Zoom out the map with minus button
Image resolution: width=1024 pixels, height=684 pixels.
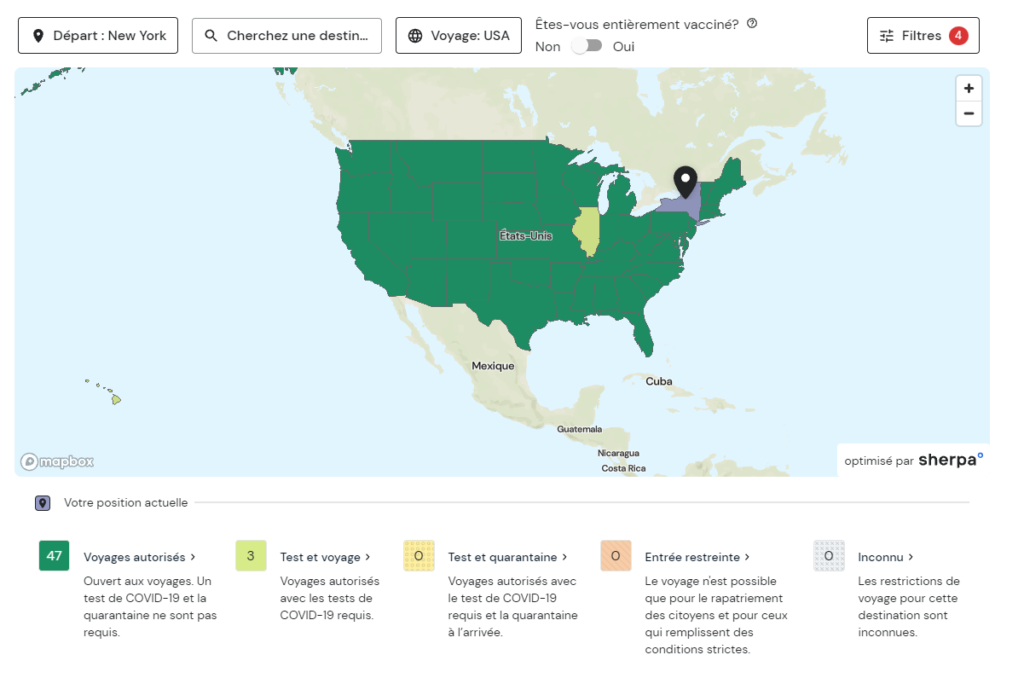[x=968, y=114]
